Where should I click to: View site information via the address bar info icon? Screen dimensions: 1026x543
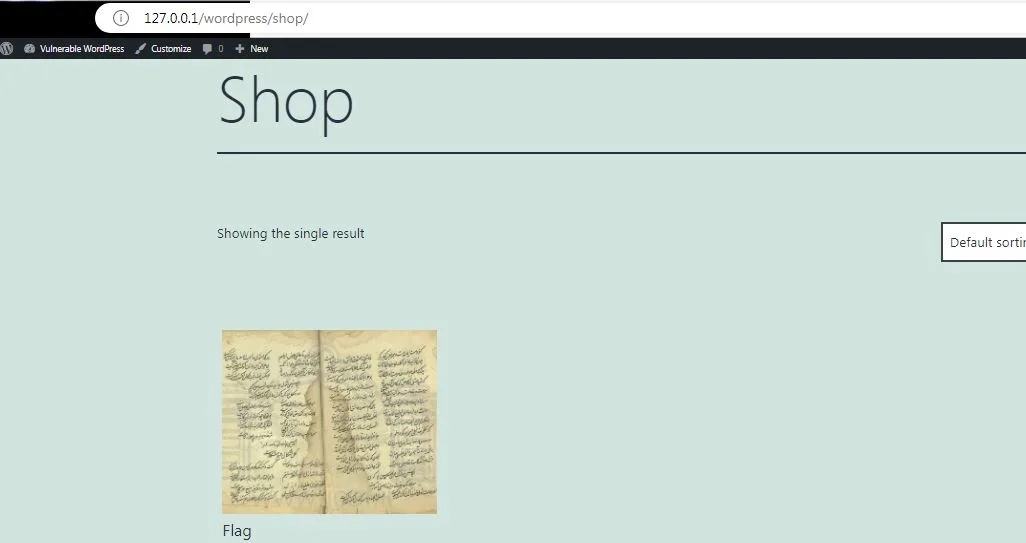121,18
